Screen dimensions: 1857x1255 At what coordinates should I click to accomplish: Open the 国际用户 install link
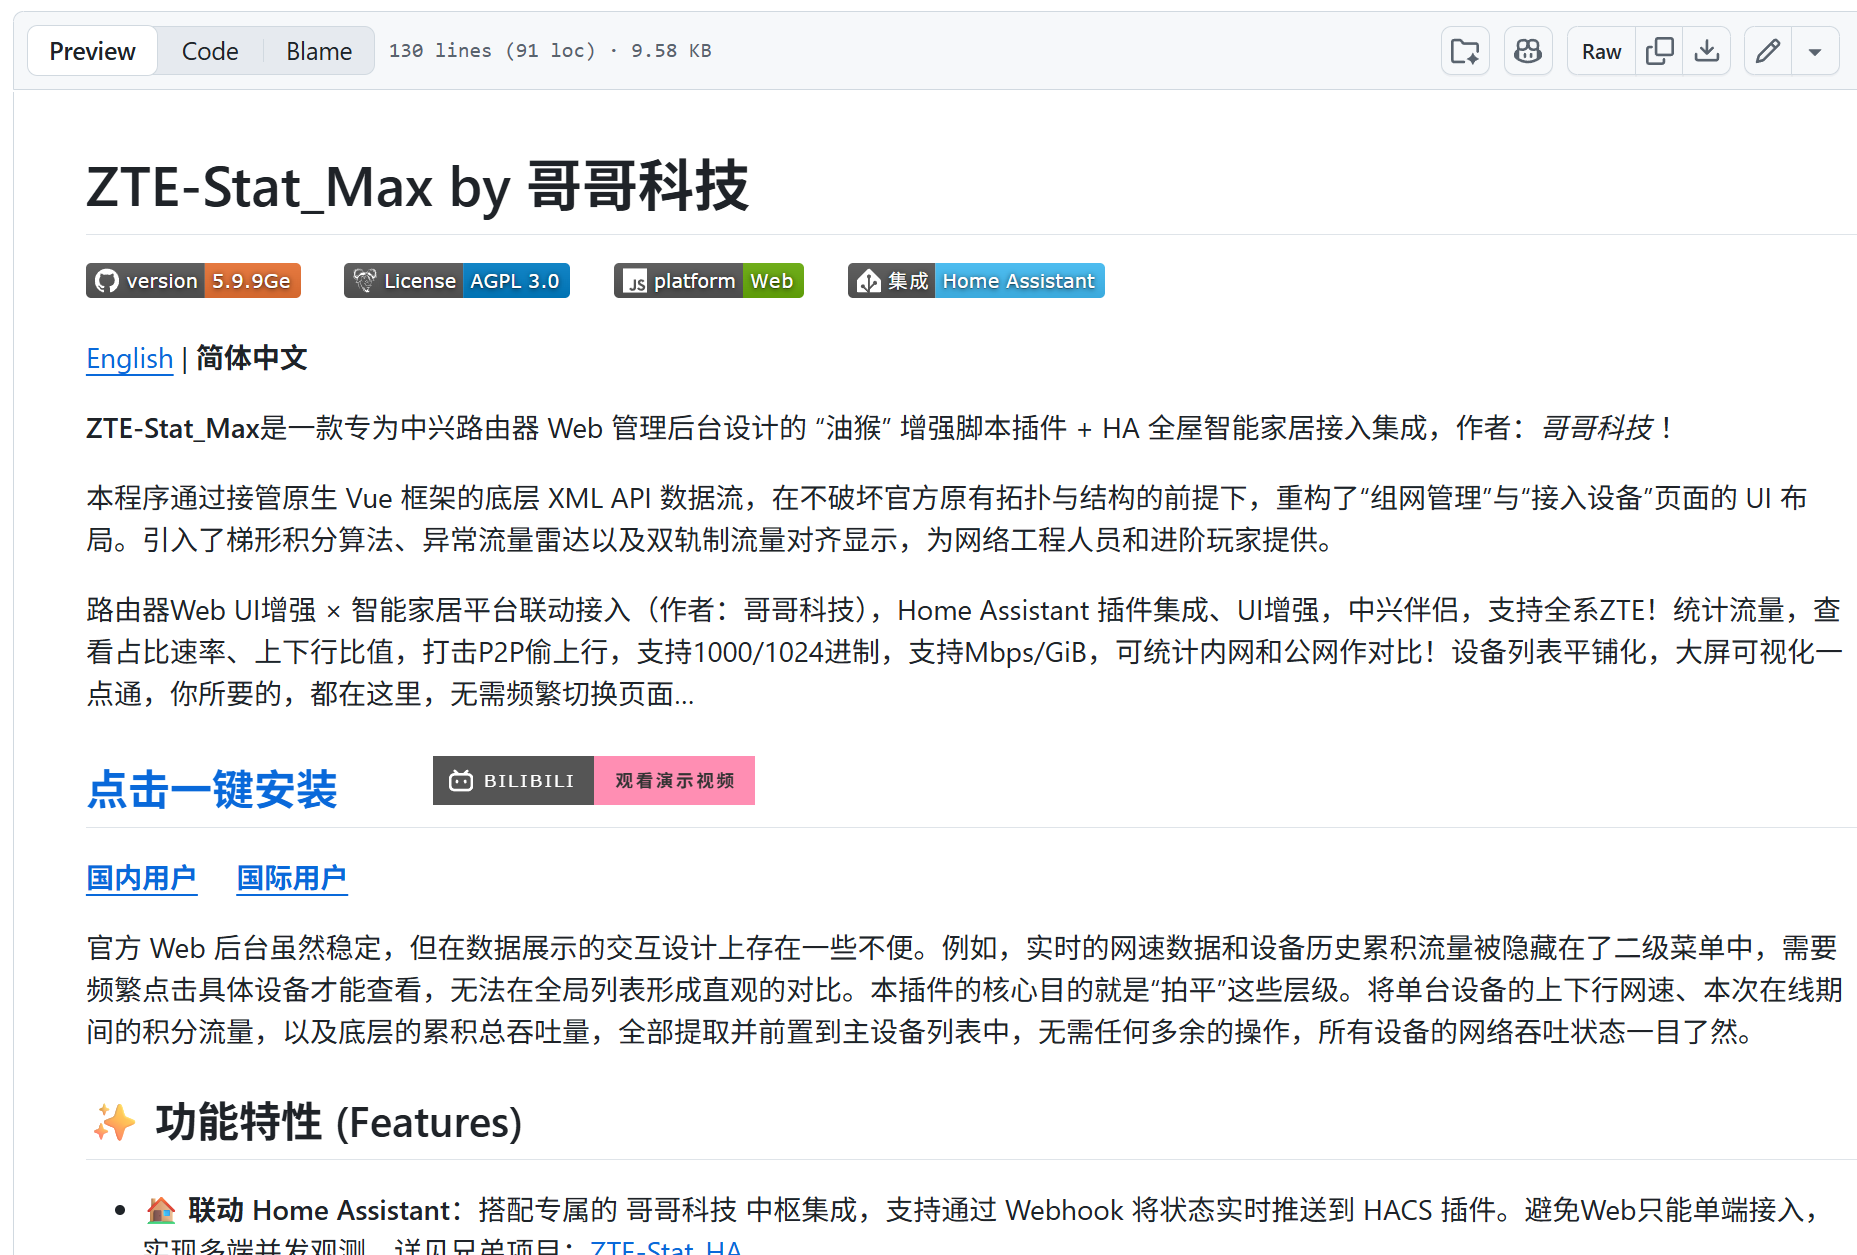pos(291,878)
